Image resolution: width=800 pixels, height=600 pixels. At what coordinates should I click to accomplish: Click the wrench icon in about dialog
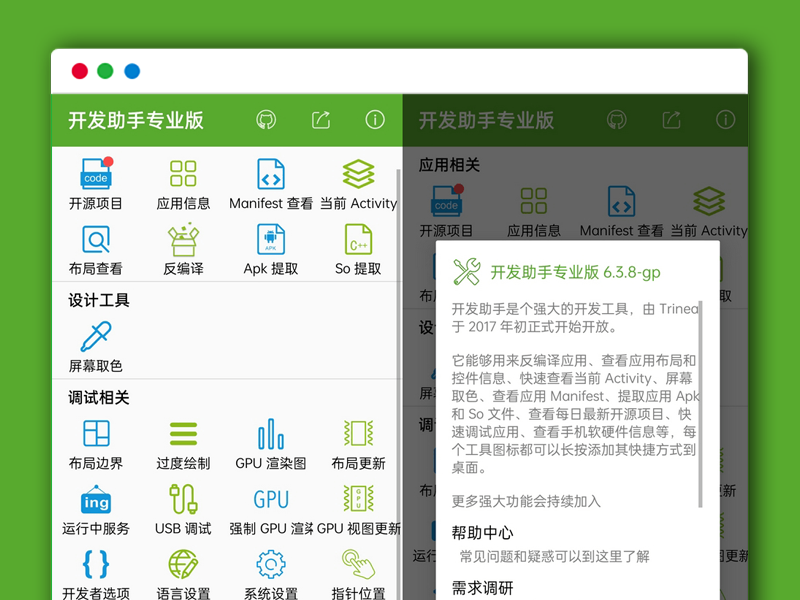[x=467, y=271]
